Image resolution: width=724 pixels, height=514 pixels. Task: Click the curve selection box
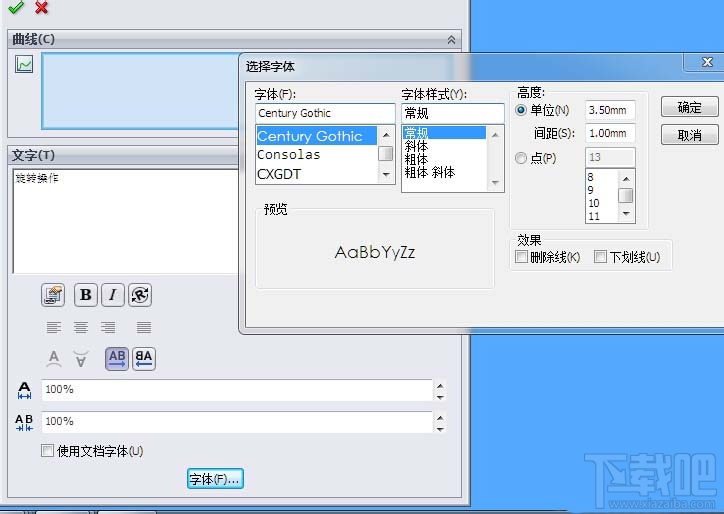(141, 91)
